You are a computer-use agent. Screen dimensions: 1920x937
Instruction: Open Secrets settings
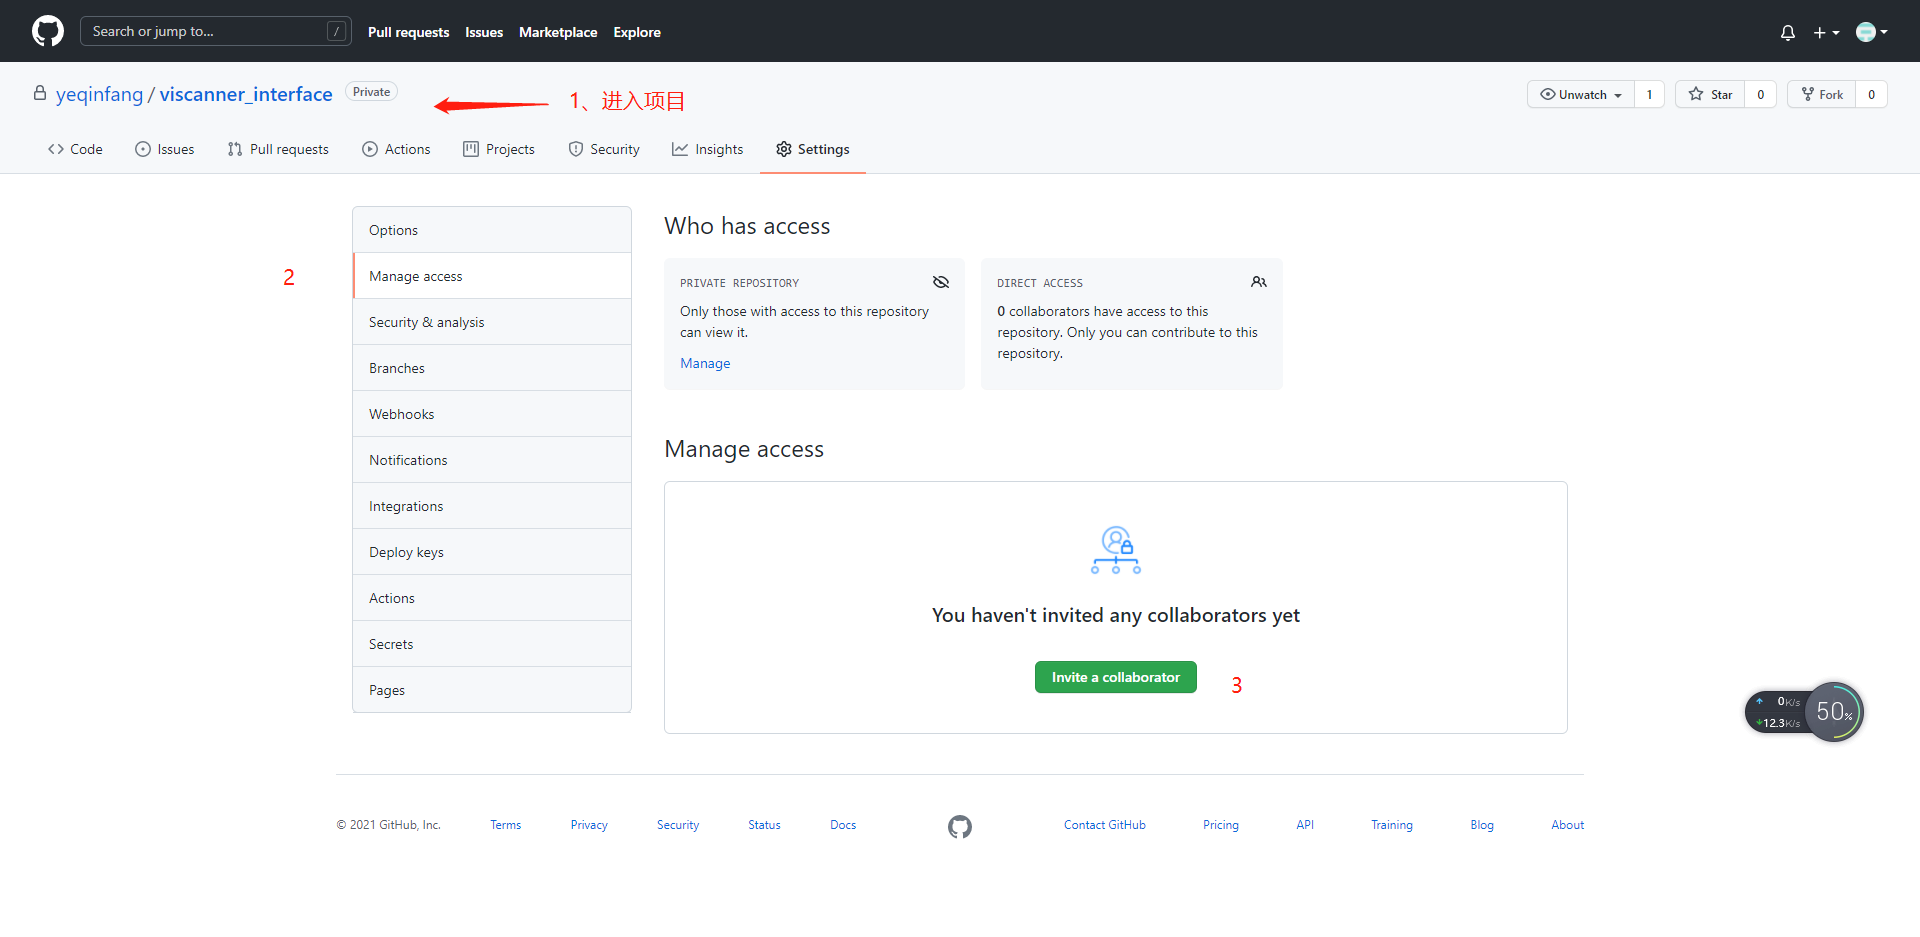(x=492, y=644)
